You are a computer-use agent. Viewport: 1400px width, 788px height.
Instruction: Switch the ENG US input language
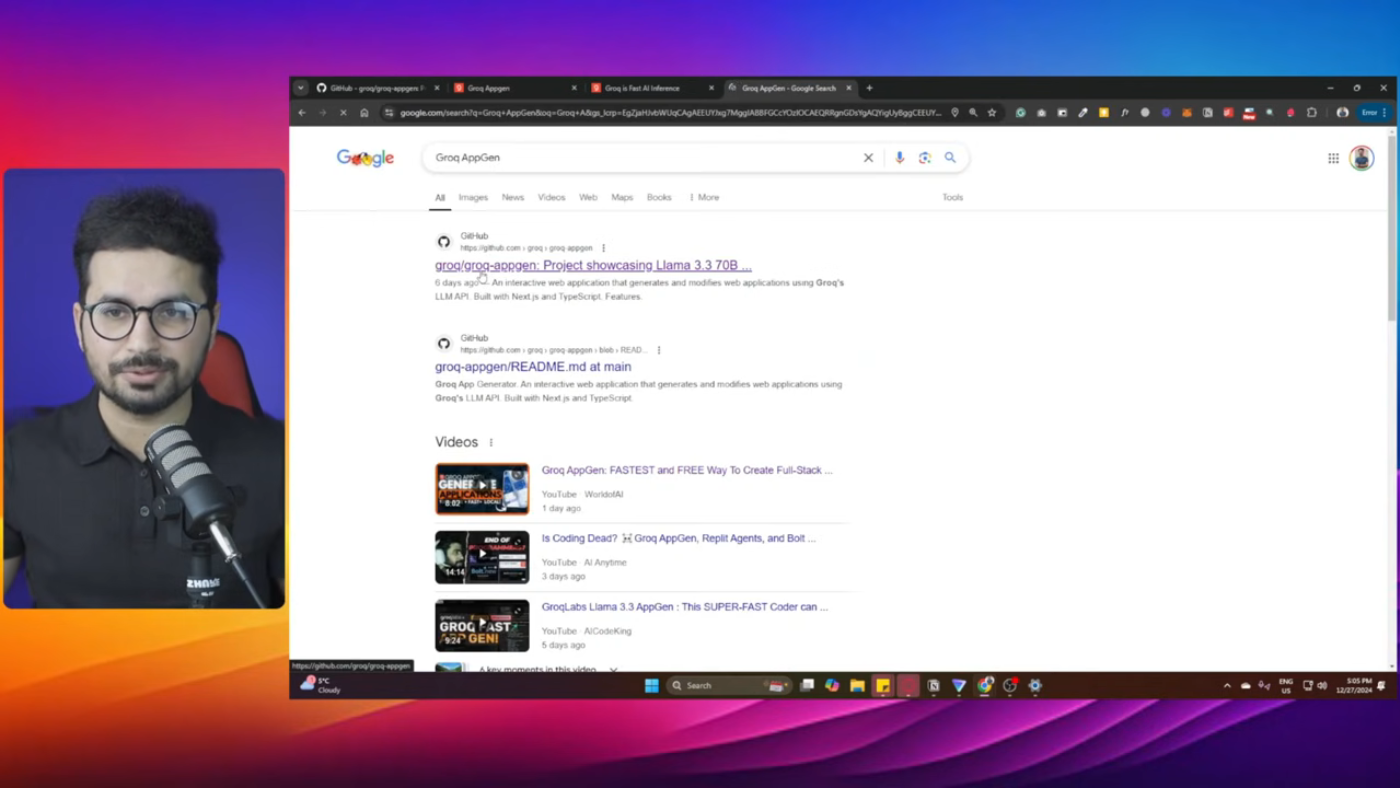pos(1286,685)
